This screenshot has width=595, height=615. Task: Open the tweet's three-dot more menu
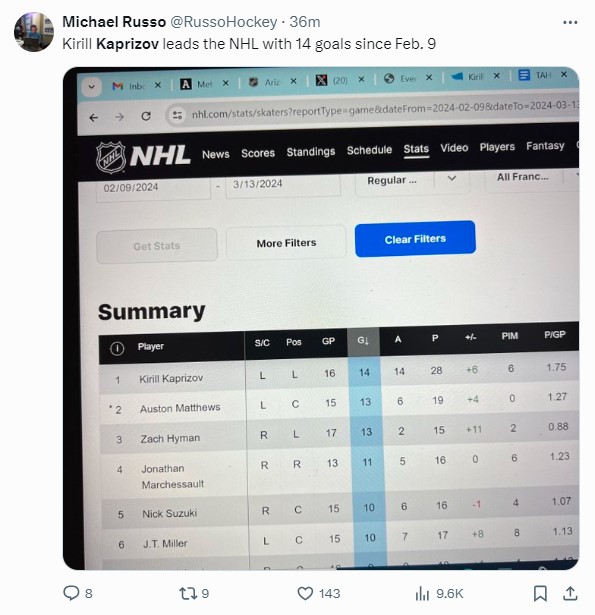(x=570, y=22)
